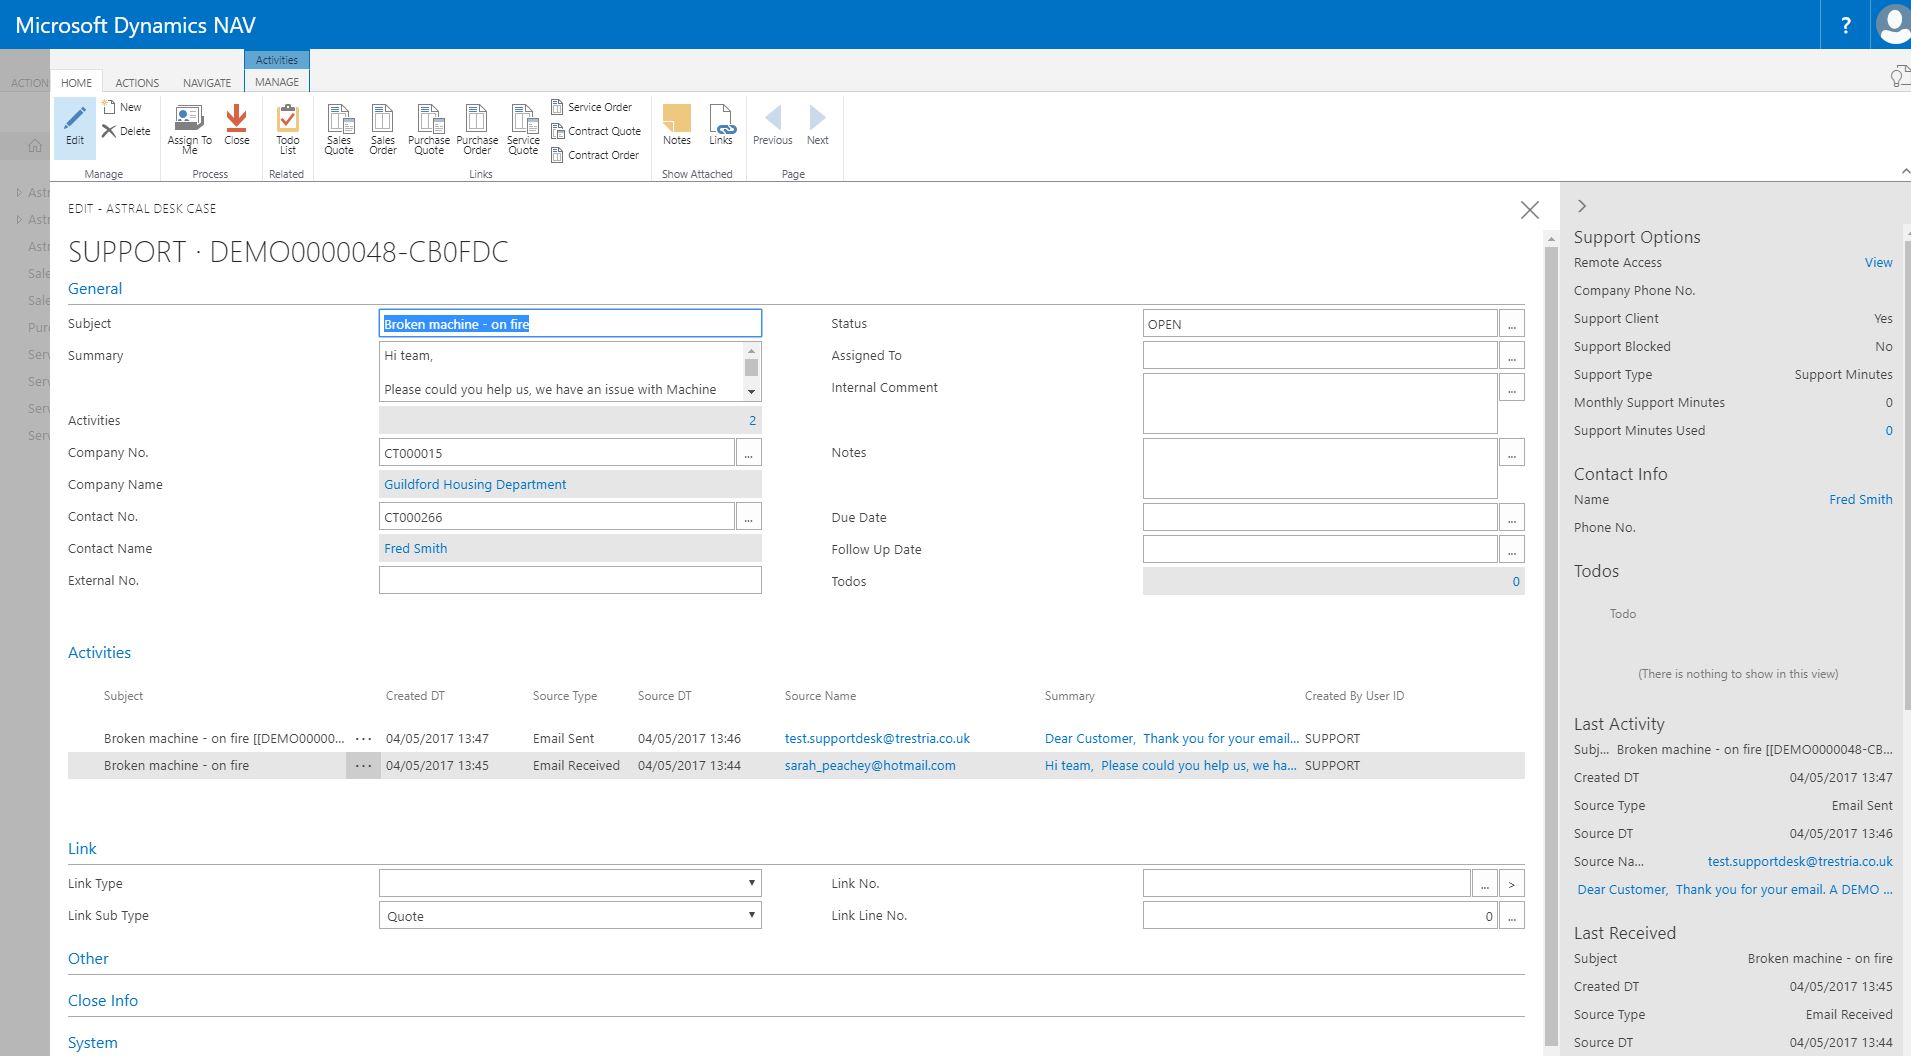Open the help question mark
The height and width of the screenshot is (1056, 1911).
pos(1846,25)
